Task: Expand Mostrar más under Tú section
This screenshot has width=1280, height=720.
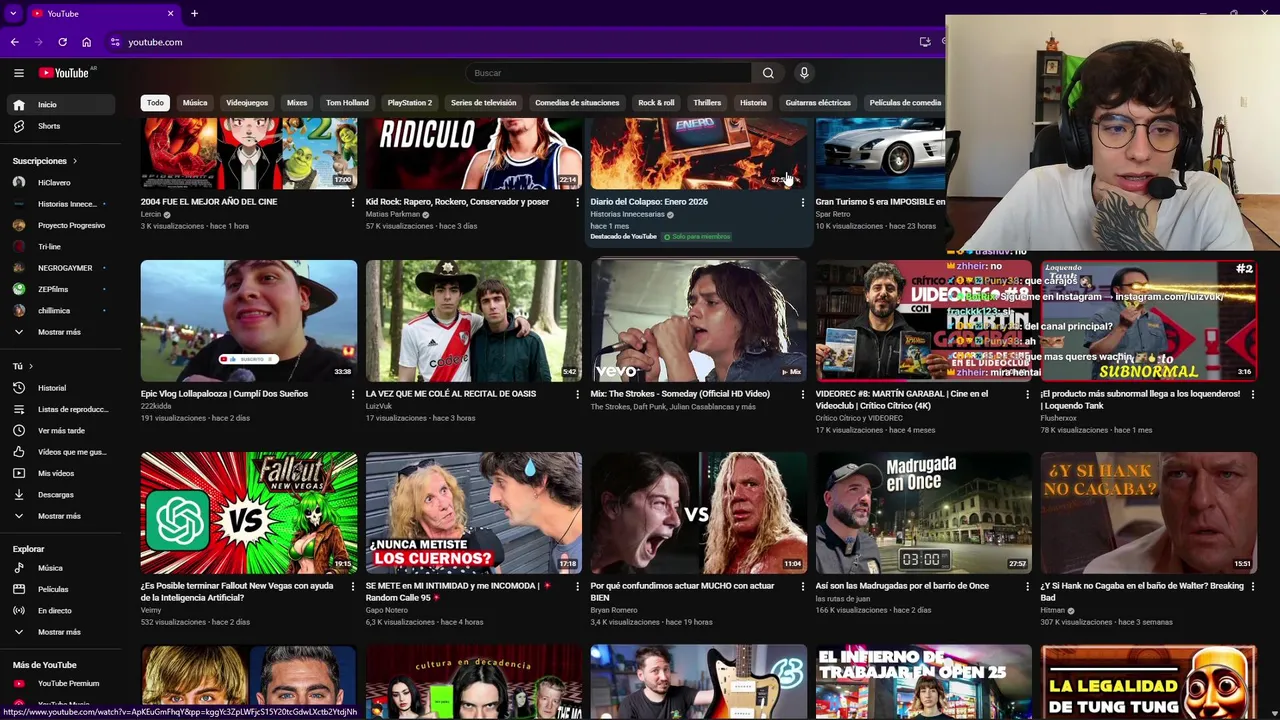Action: [63, 516]
